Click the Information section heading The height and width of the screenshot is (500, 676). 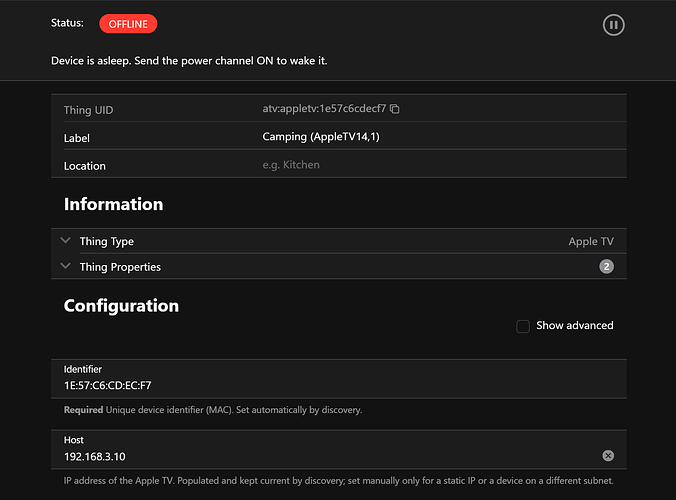pos(113,204)
